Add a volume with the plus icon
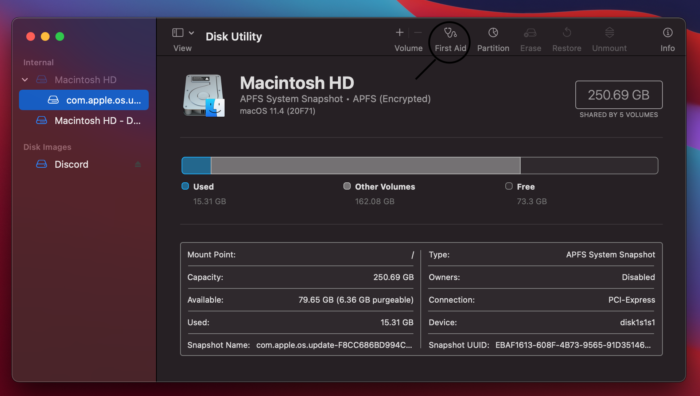The height and width of the screenshot is (396, 700). click(400, 33)
